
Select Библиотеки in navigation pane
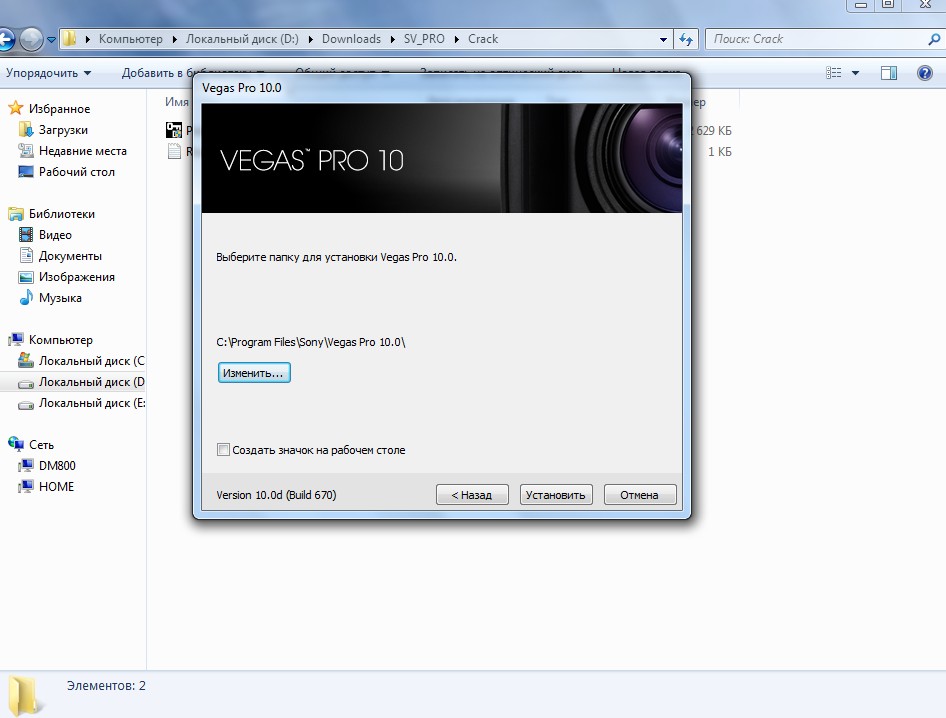(62, 214)
